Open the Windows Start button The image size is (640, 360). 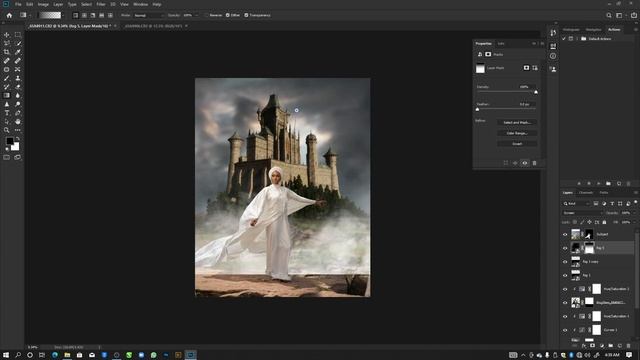(x=6, y=355)
